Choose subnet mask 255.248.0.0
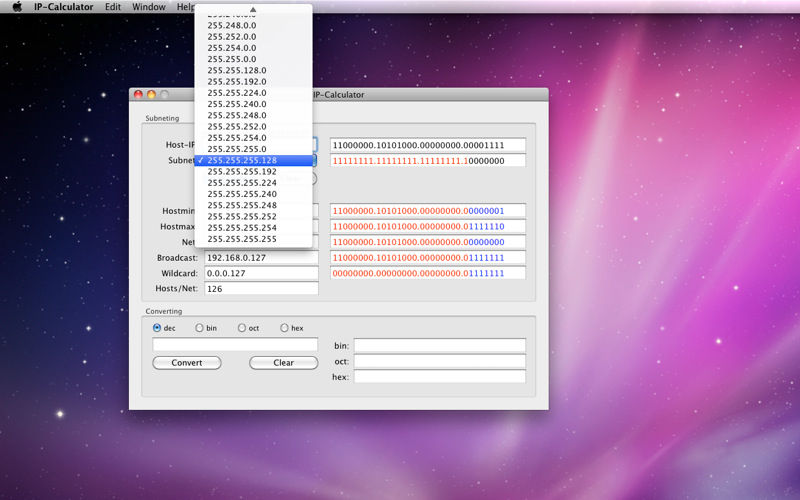Screen dimensions: 800x500 coord(254,26)
